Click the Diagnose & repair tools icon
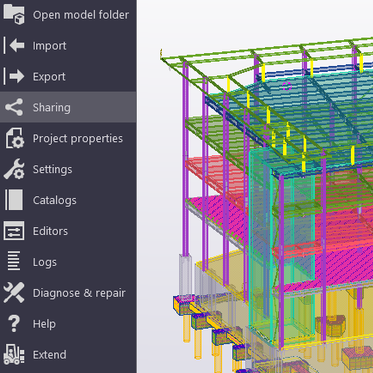 point(14,293)
